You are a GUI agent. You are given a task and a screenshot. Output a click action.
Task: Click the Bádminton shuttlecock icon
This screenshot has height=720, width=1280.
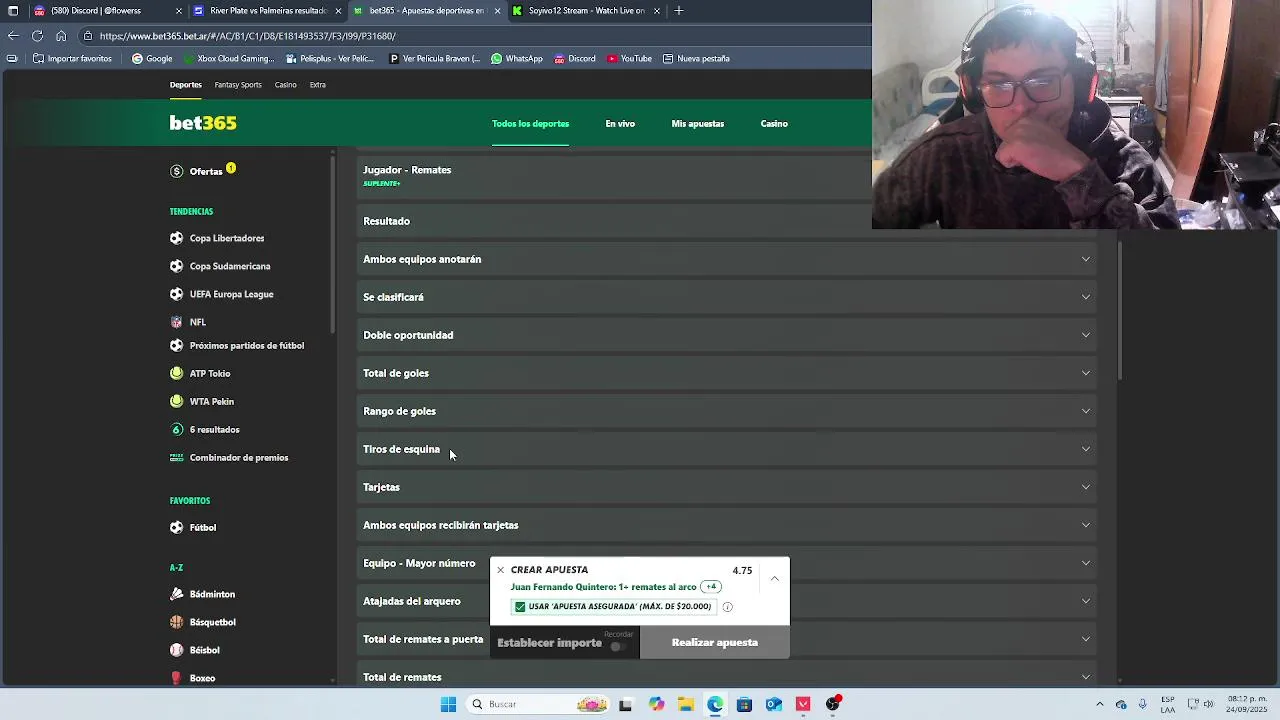pos(177,594)
